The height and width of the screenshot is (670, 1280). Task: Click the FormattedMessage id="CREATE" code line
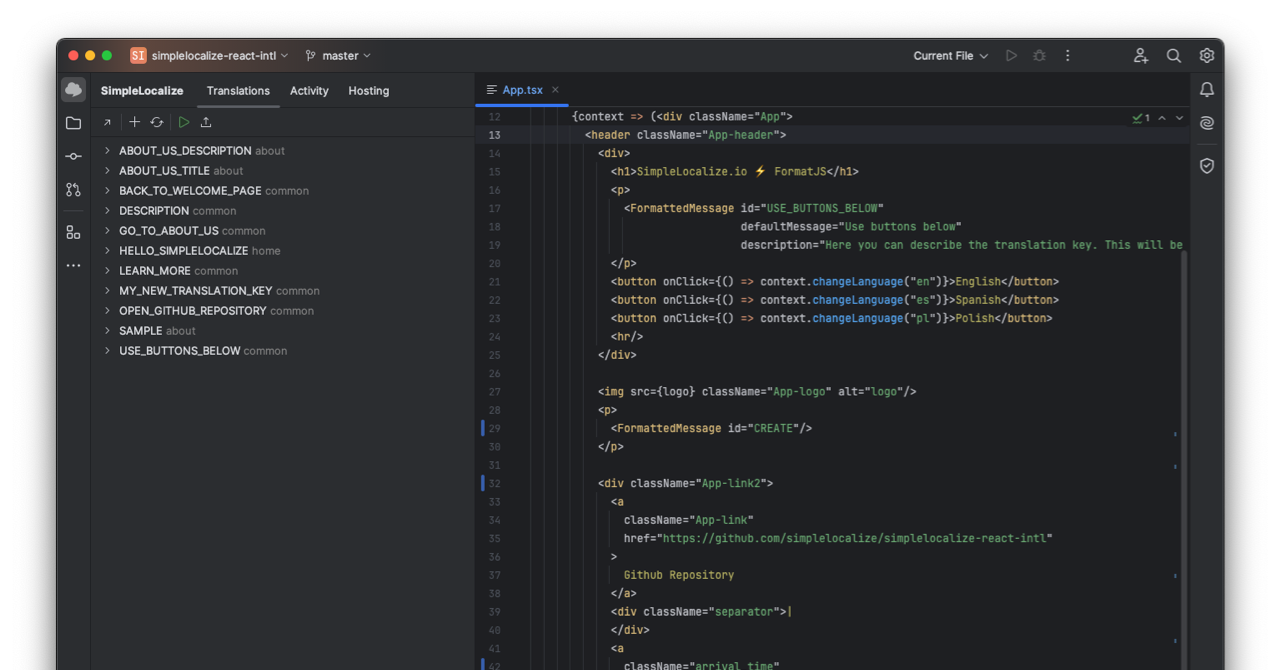click(x=712, y=428)
